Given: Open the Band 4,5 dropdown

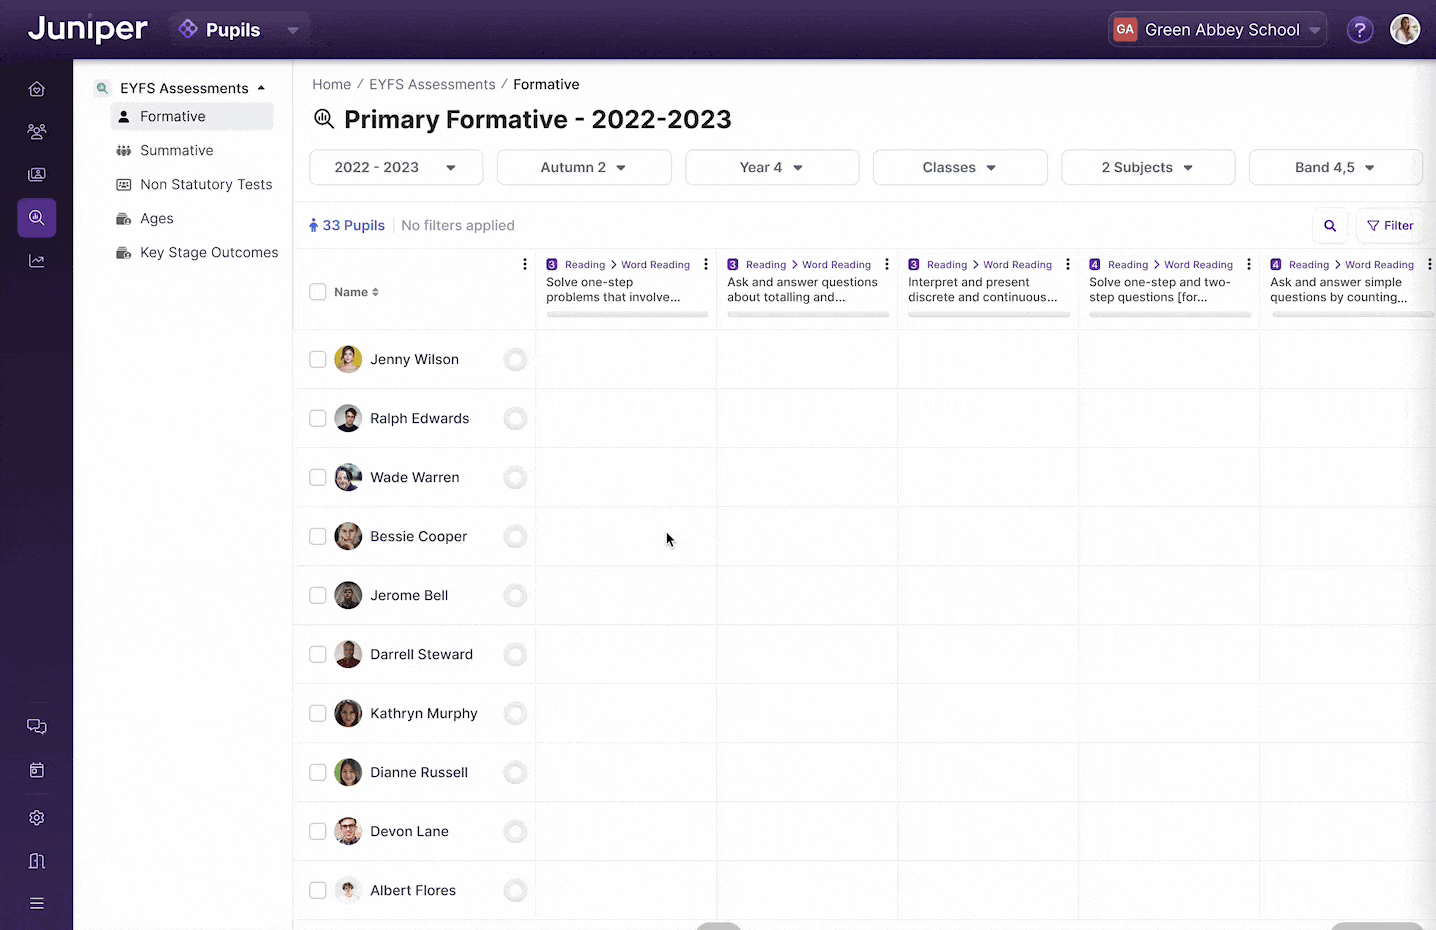Looking at the screenshot, I should 1335,168.
